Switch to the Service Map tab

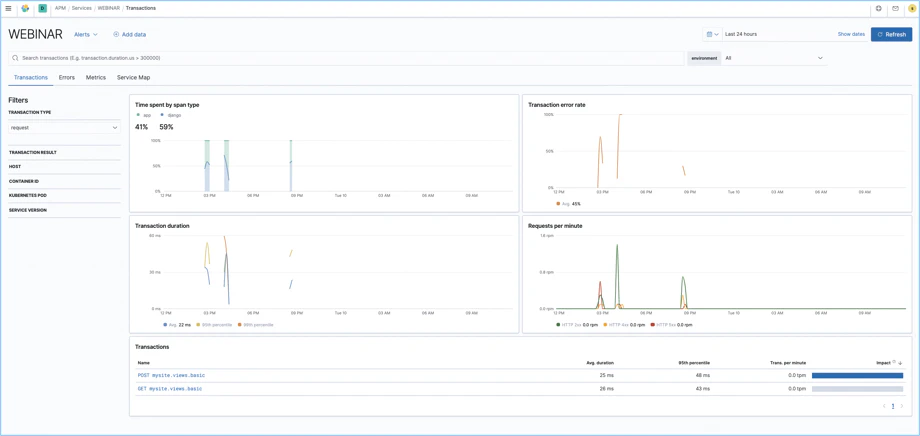[133, 77]
